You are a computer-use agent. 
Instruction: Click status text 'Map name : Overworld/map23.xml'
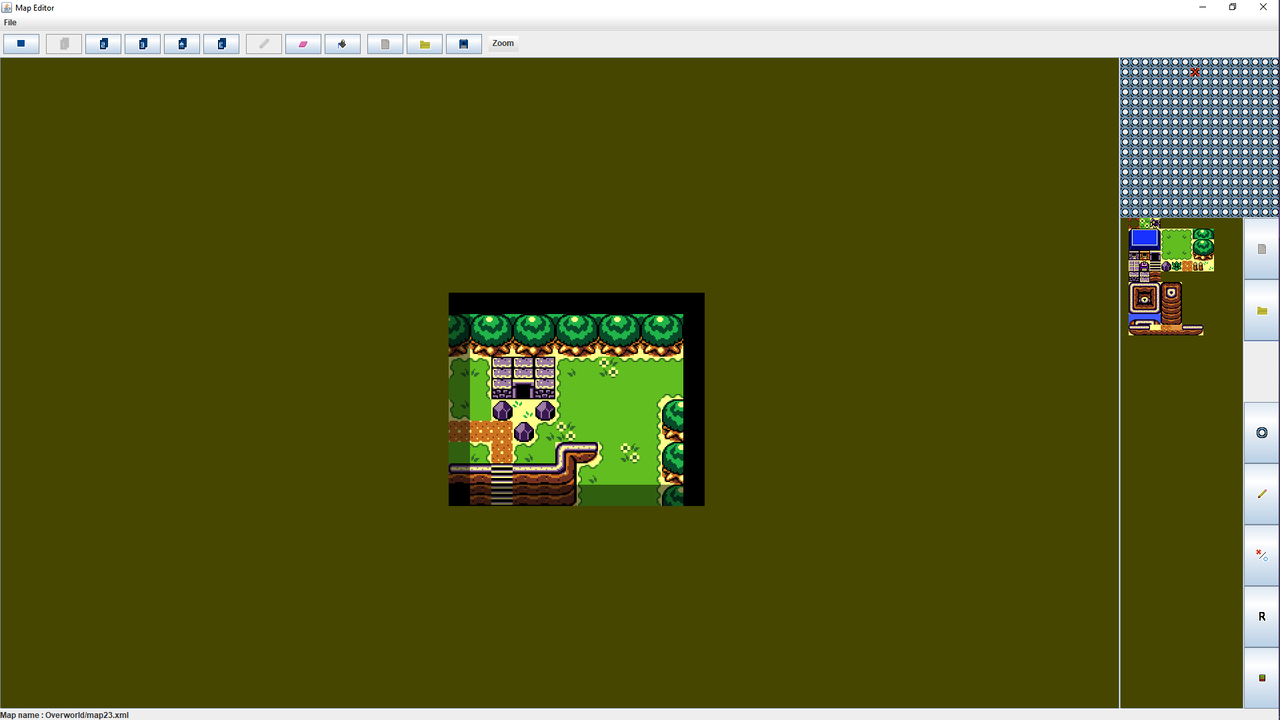click(x=65, y=715)
